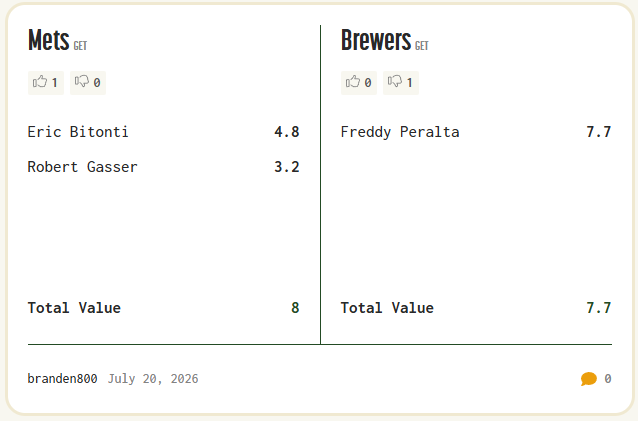Click GET label beside Brewers
The image size is (638, 421).
[x=422, y=46]
